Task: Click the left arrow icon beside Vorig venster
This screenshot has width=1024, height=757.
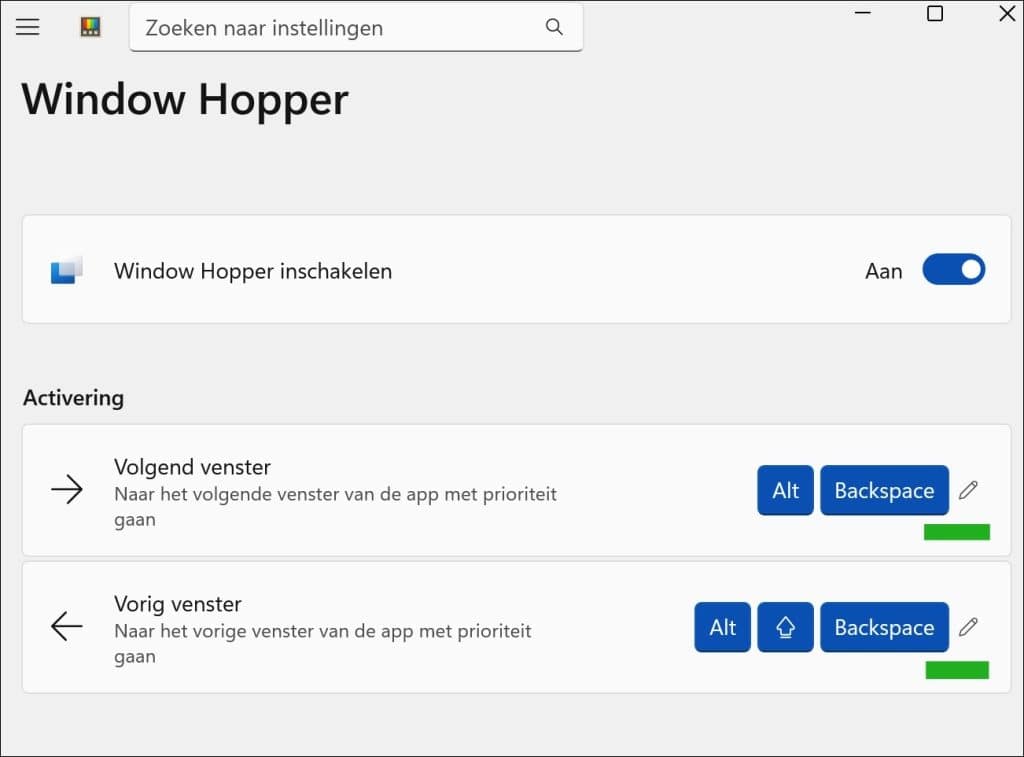Action: tap(67, 626)
